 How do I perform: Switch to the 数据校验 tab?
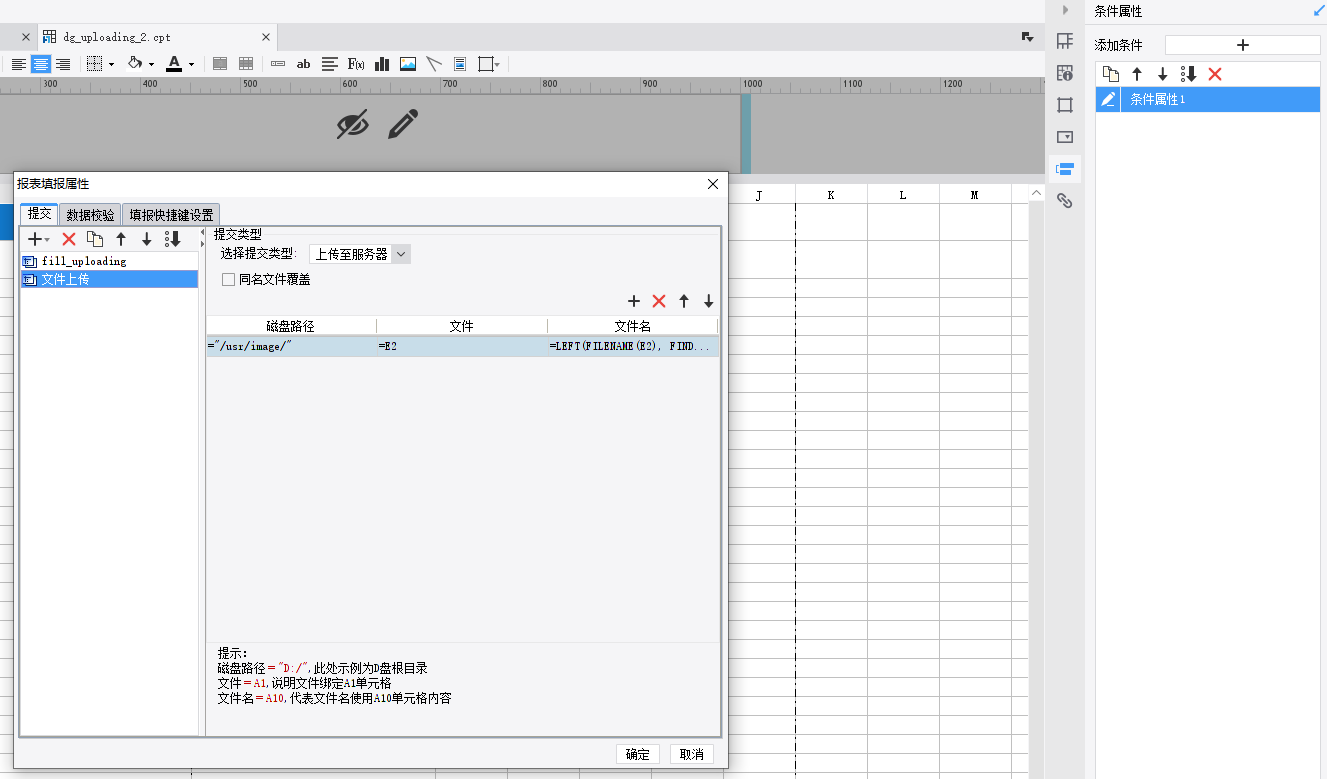tap(90, 215)
